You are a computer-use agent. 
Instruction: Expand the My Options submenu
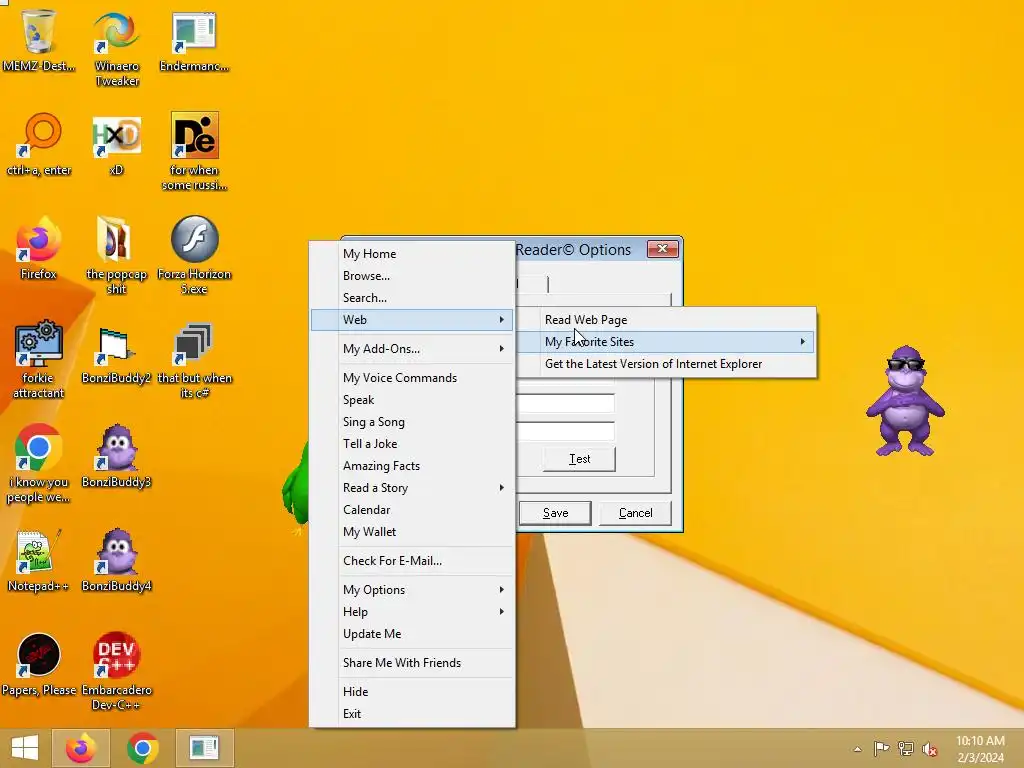coord(412,590)
